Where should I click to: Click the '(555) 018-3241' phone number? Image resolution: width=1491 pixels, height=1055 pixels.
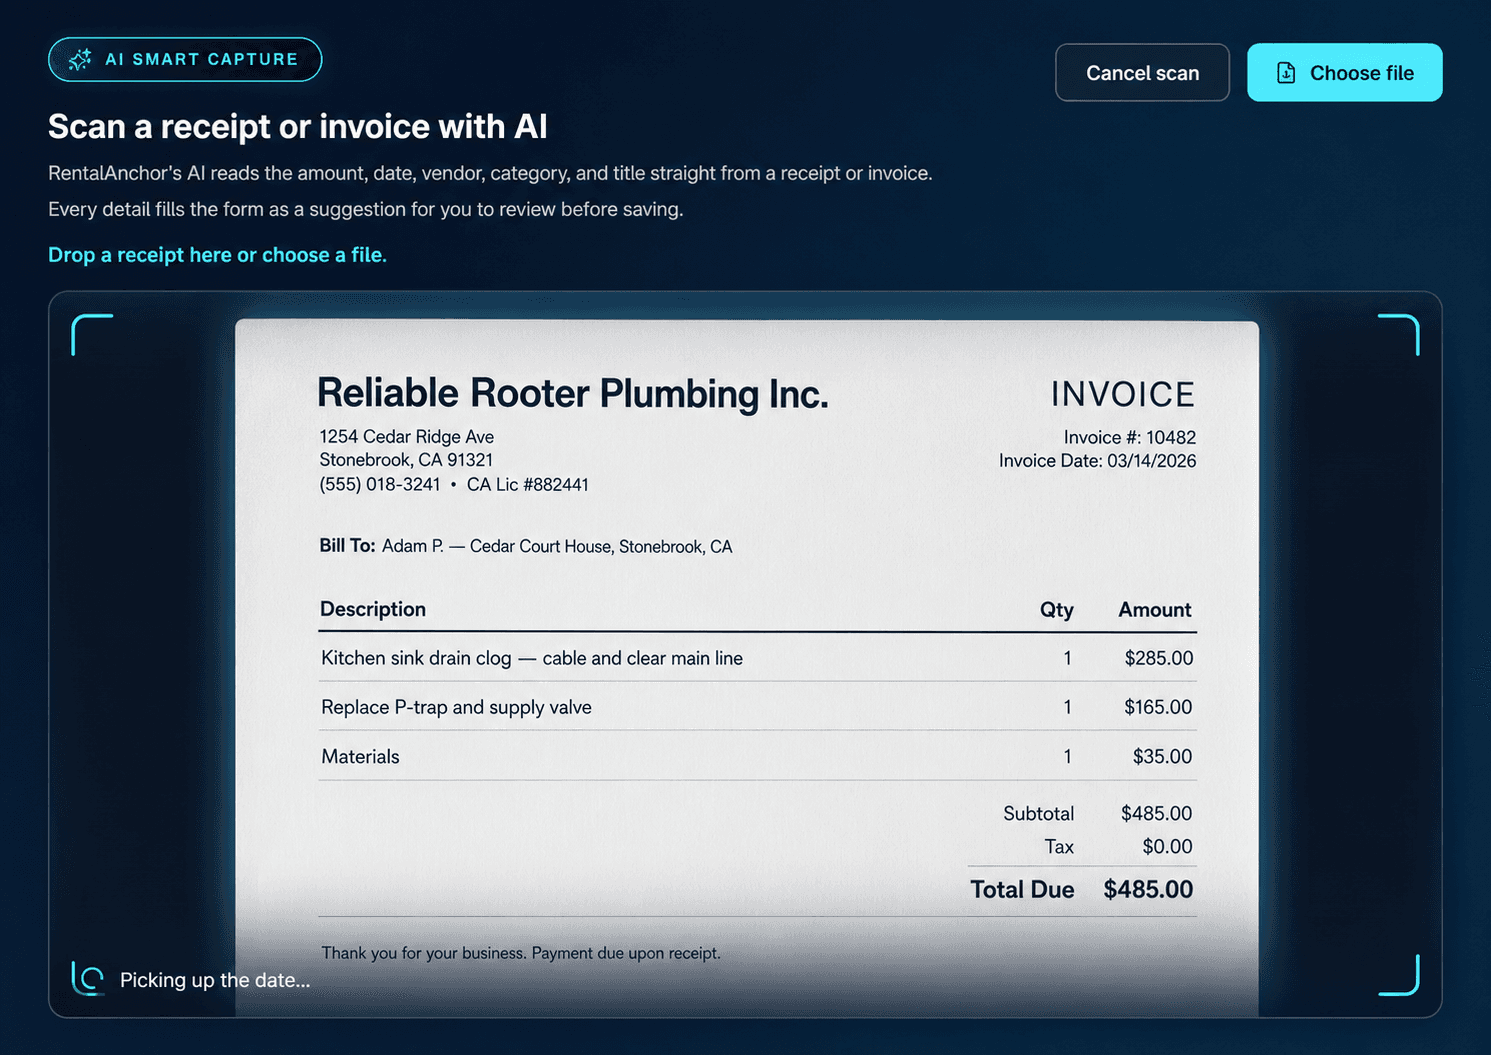[380, 484]
